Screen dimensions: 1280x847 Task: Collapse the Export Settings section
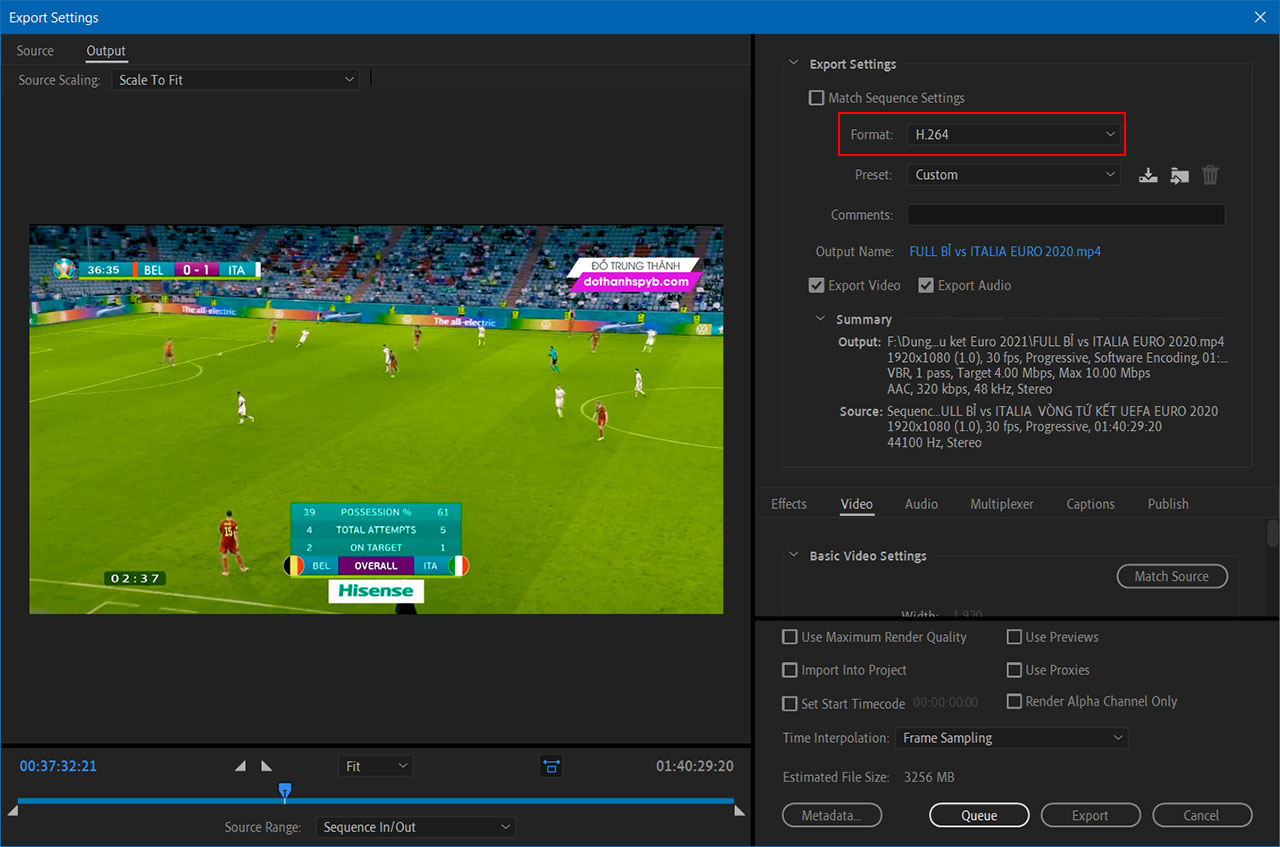[x=794, y=64]
